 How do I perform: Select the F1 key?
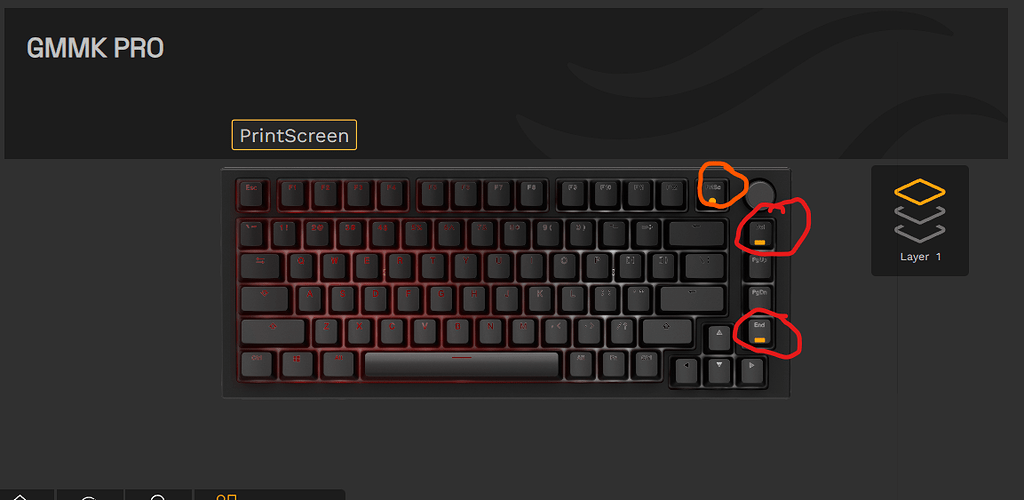[x=292, y=193]
